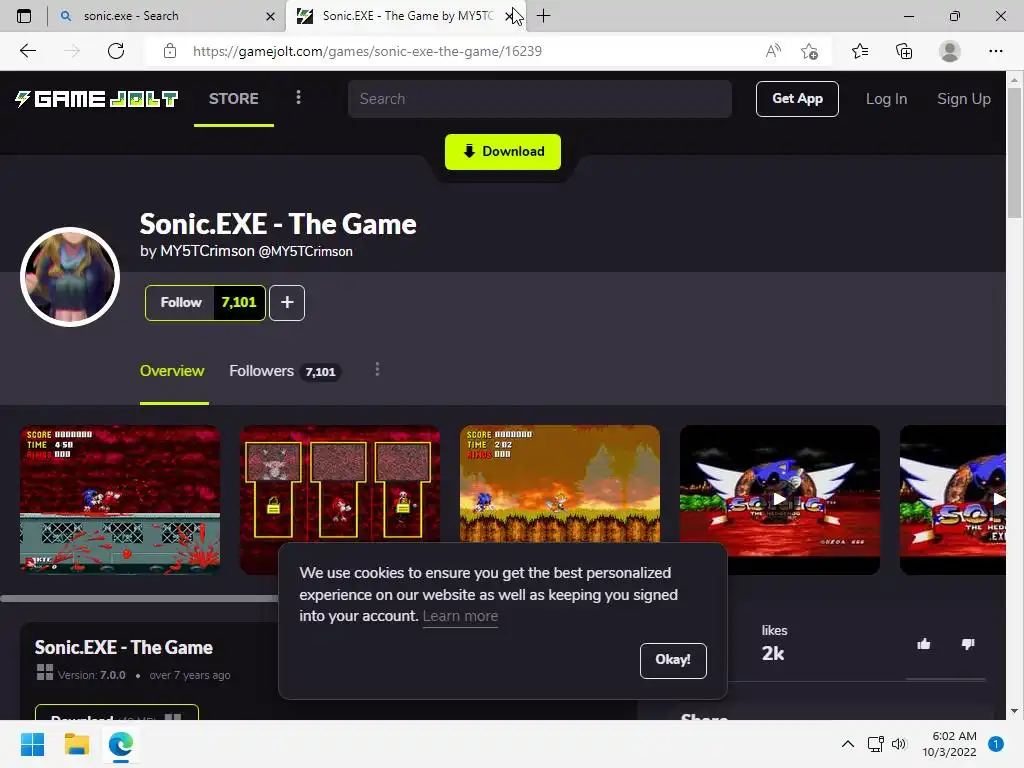The height and width of the screenshot is (768, 1024).
Task: View site information lock icon
Action: point(170,51)
